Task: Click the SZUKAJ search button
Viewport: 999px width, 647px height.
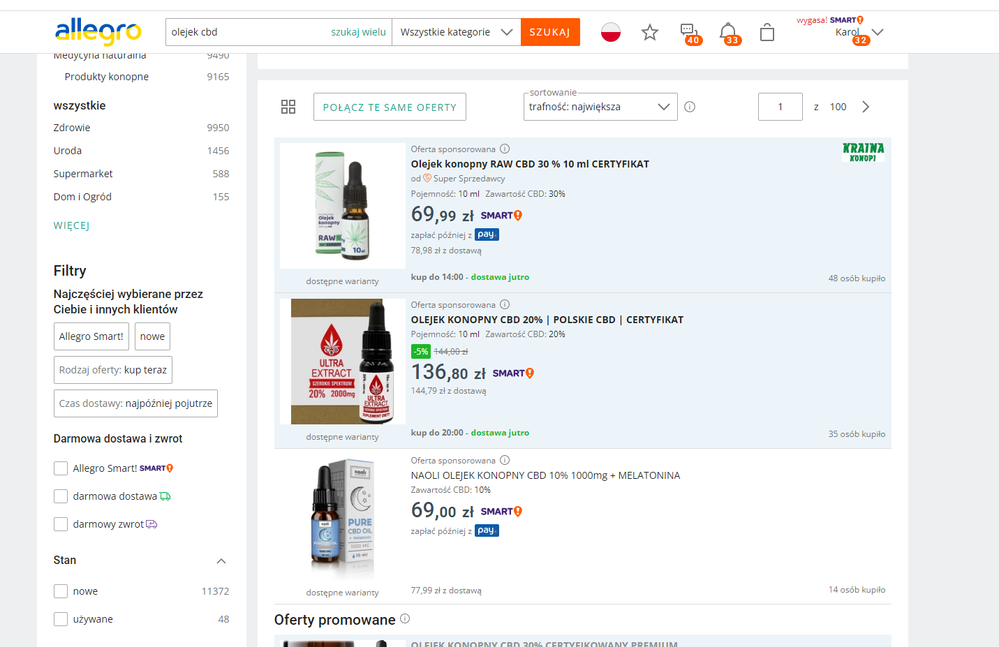Action: tap(550, 32)
